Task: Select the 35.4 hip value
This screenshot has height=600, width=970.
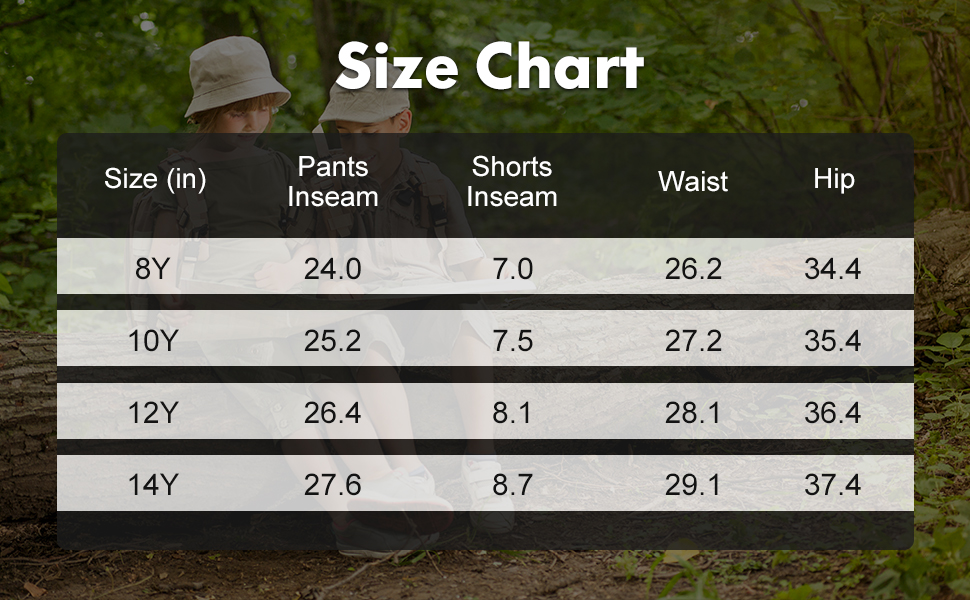Action: tap(833, 341)
